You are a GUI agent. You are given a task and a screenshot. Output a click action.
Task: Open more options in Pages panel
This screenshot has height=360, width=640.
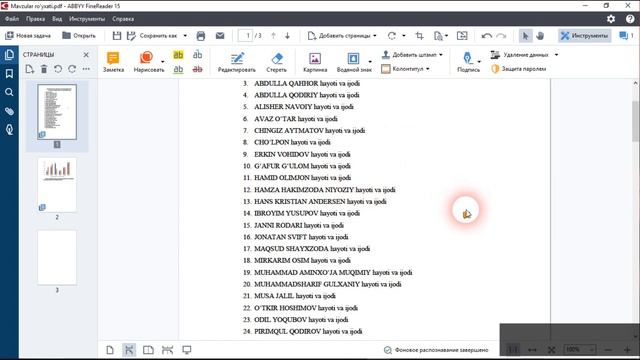(86, 69)
